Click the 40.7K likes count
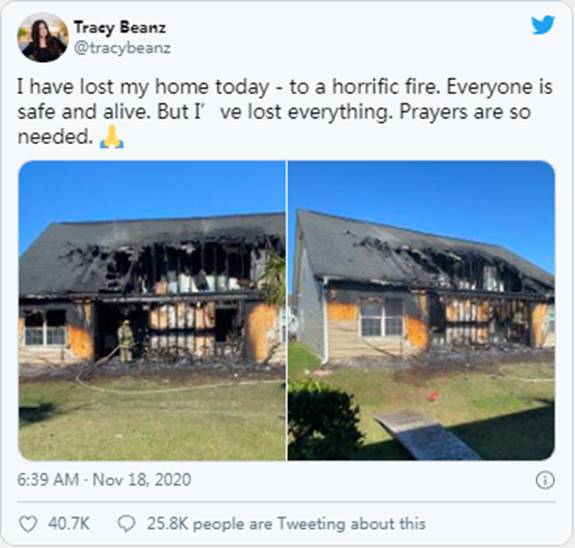575x548 pixels. tap(69, 524)
